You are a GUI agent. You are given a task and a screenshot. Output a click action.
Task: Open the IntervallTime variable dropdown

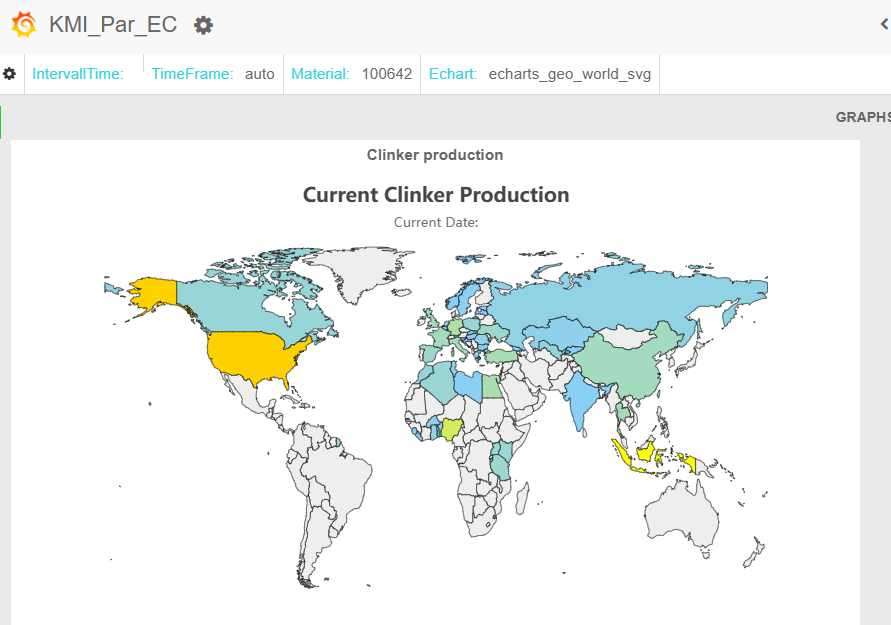point(78,74)
